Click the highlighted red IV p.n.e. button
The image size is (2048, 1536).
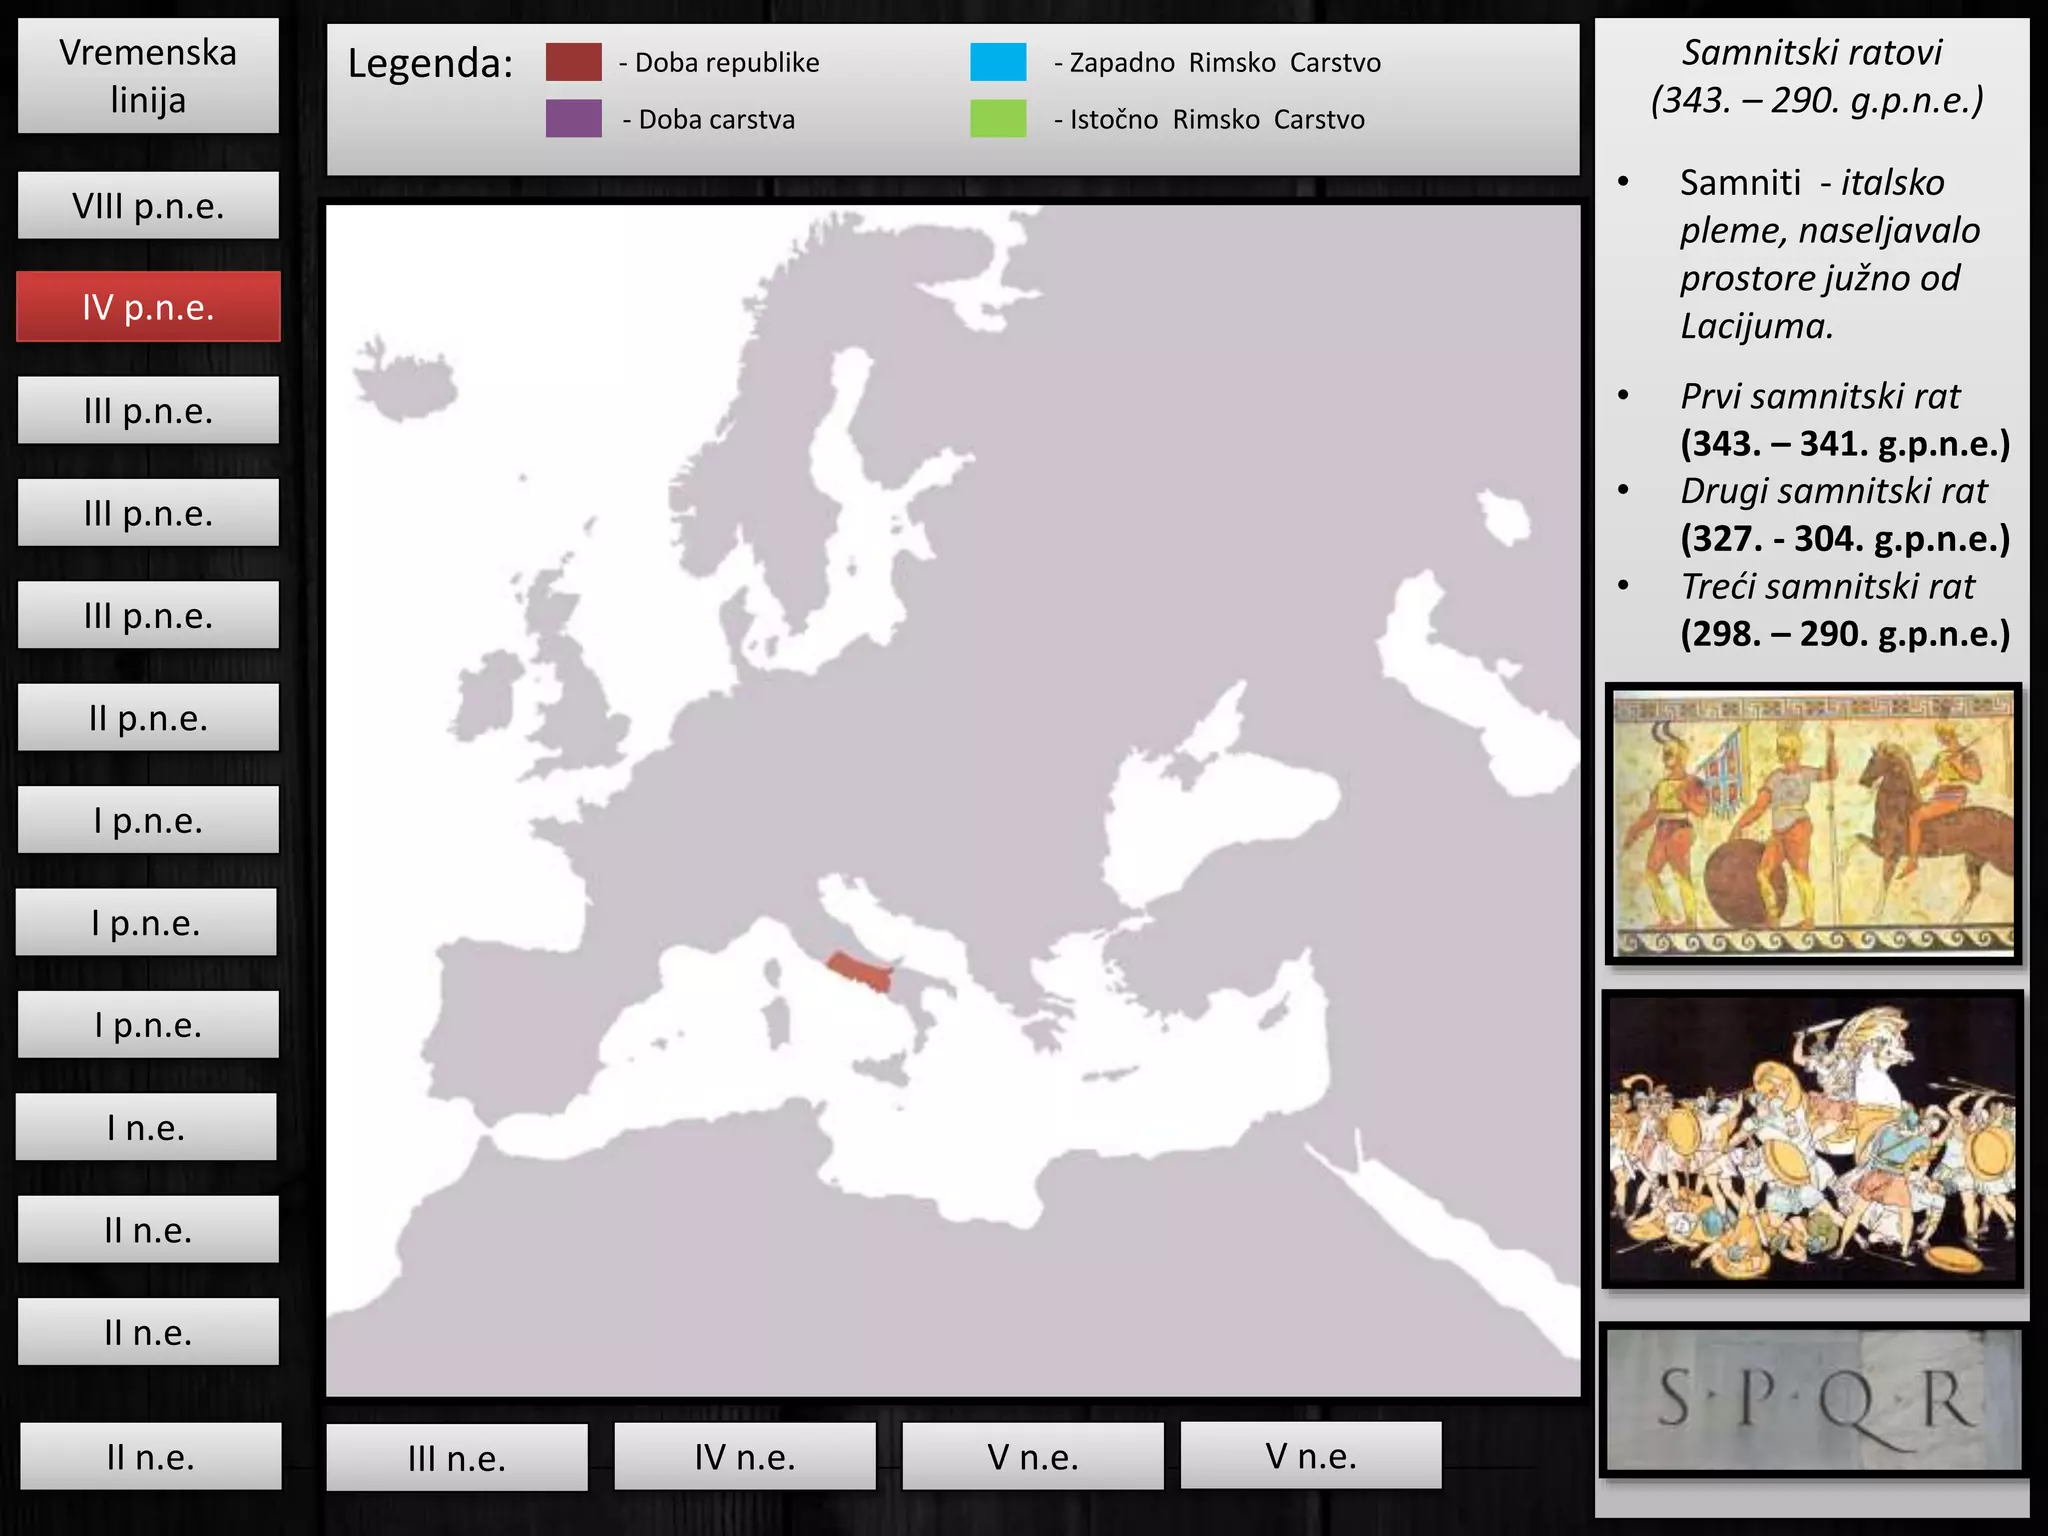click(148, 307)
